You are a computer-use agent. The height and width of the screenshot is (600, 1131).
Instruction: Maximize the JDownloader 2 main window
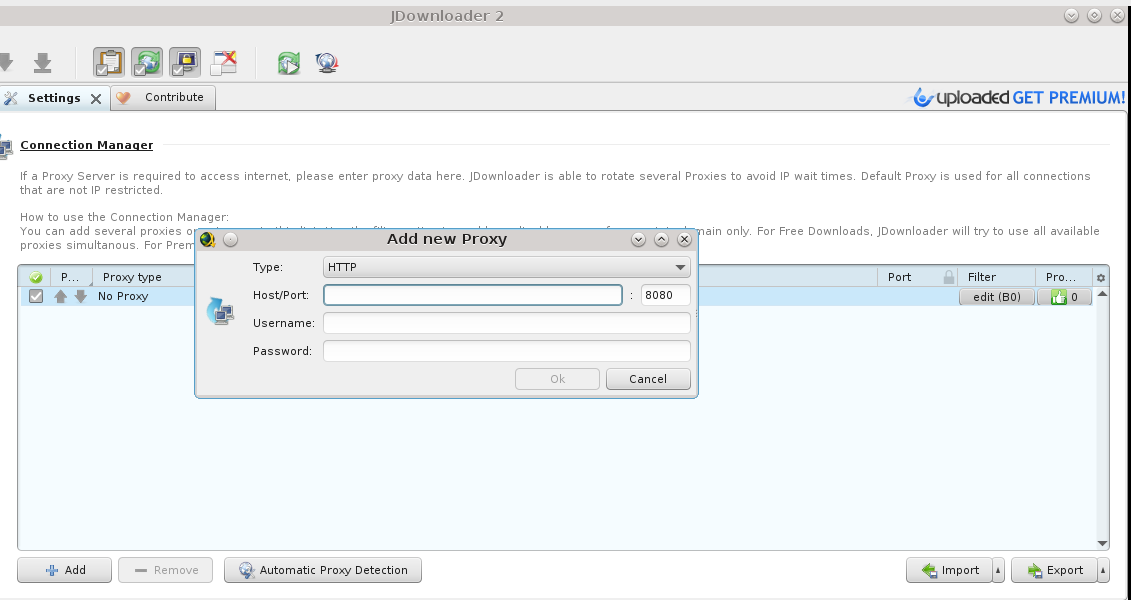(1094, 16)
